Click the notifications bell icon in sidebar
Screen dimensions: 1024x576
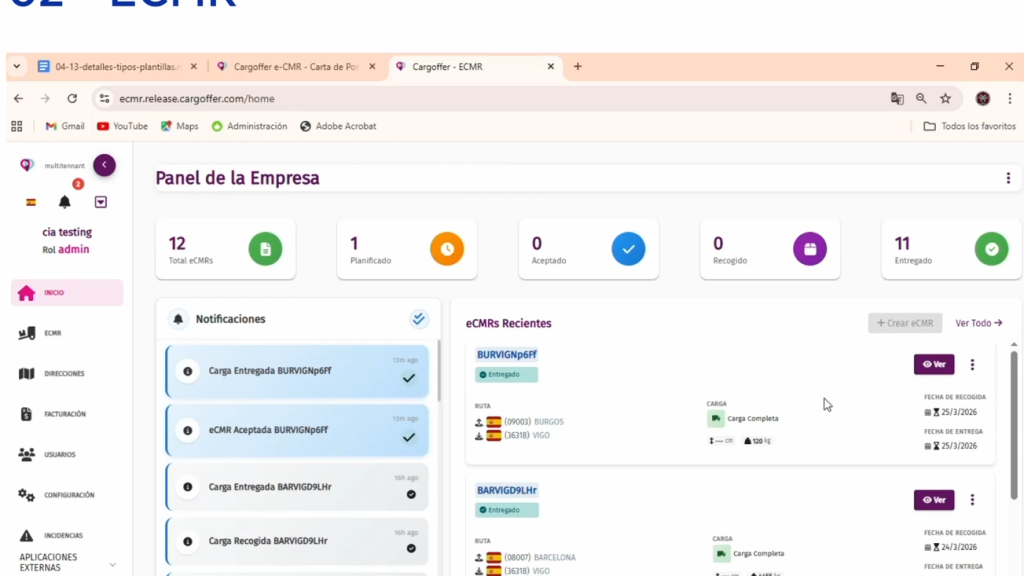65,202
